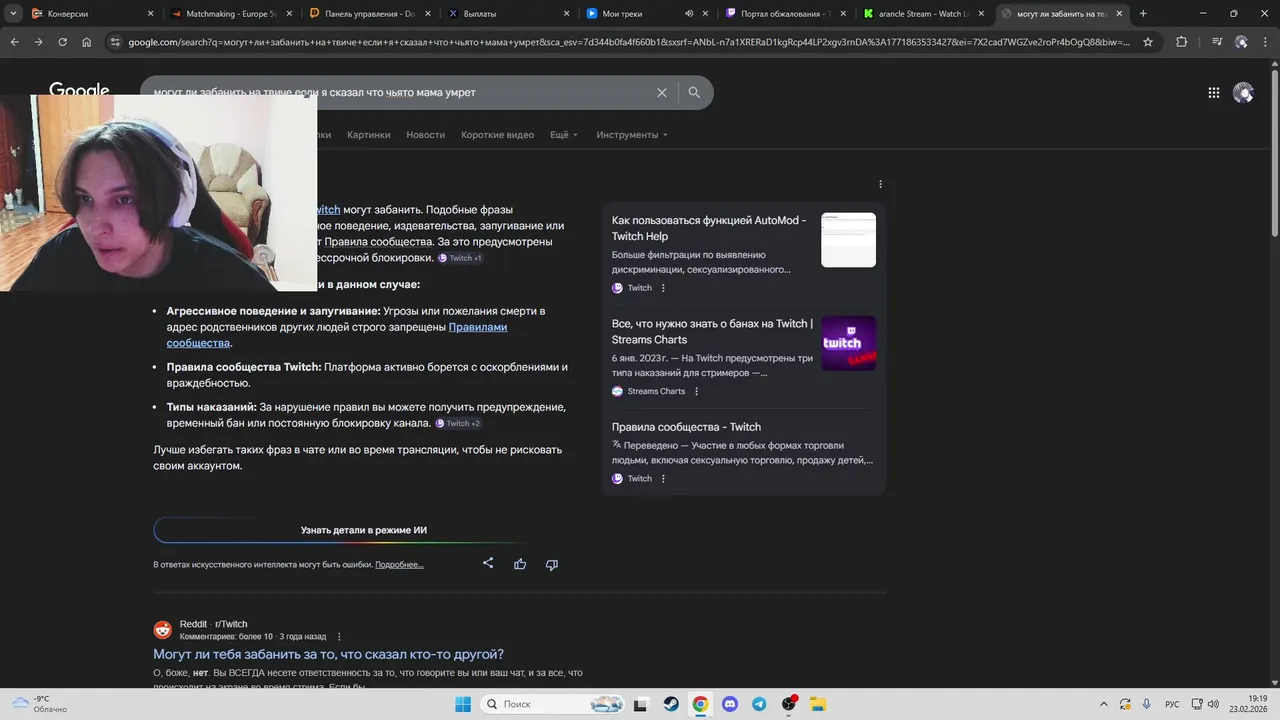
Task: Switch to the arancle Stream tab
Action: pos(923,14)
